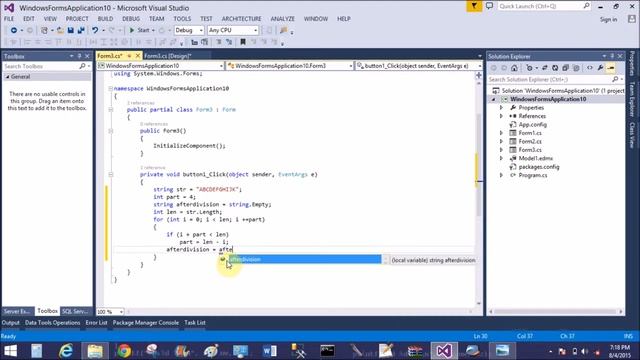
Task: Open the EDIT menu
Action: tap(29, 19)
